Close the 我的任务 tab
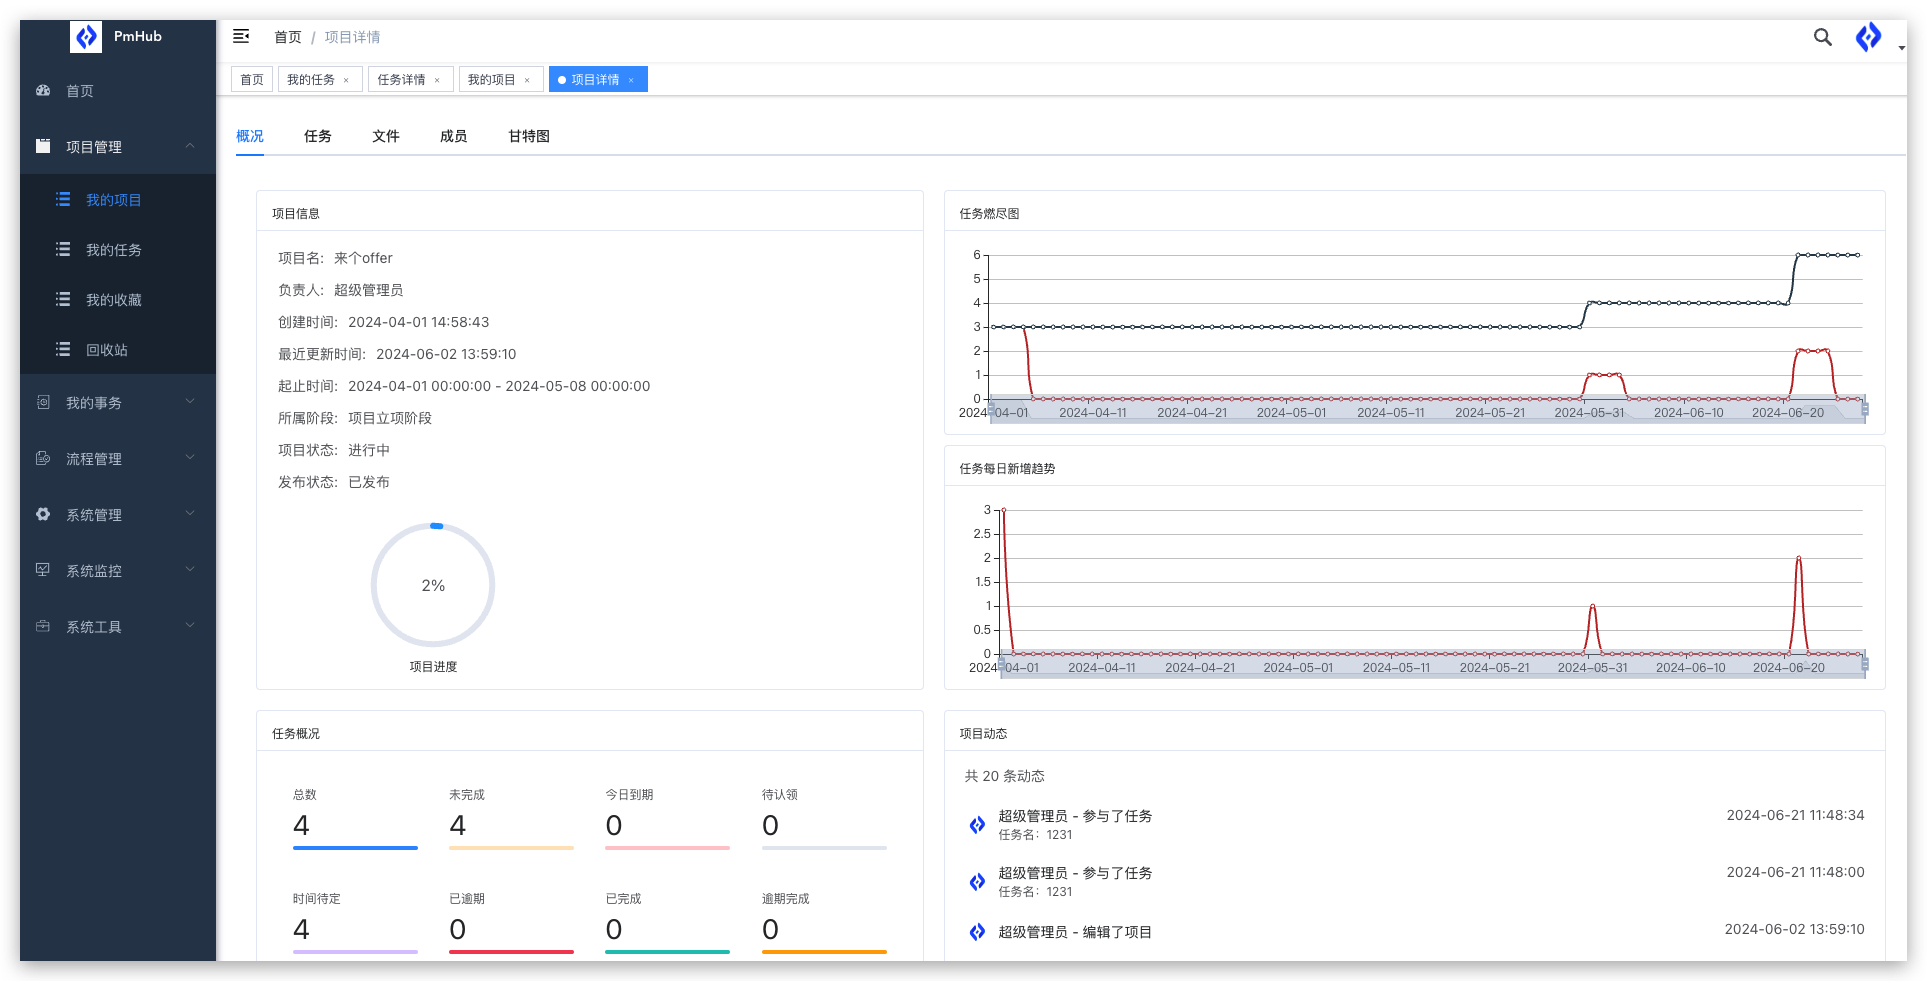This screenshot has height=981, width=1927. 346,80
